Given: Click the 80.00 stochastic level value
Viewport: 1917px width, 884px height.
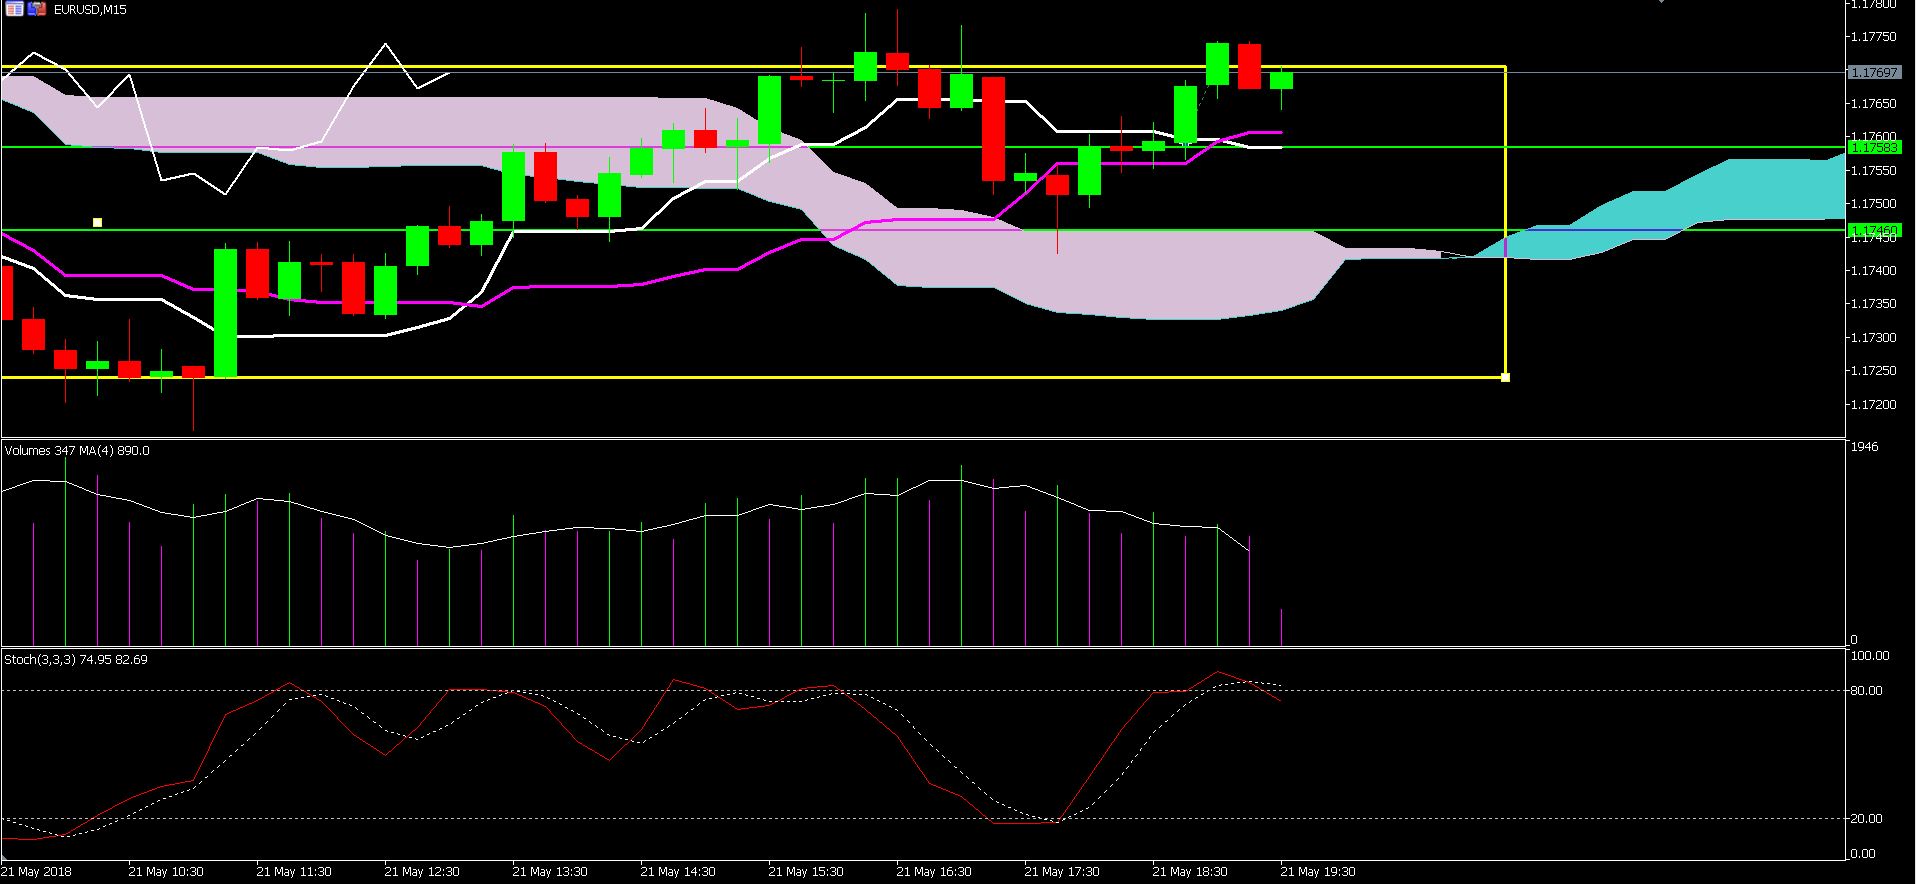Looking at the screenshot, I should point(1867,691).
